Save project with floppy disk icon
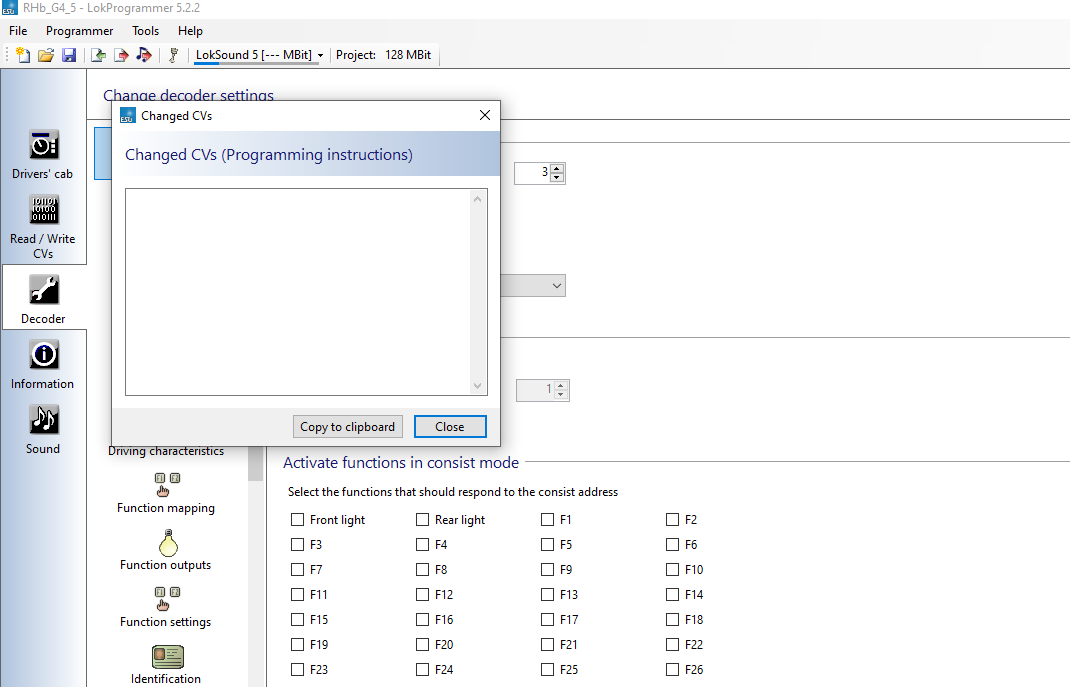 69,55
